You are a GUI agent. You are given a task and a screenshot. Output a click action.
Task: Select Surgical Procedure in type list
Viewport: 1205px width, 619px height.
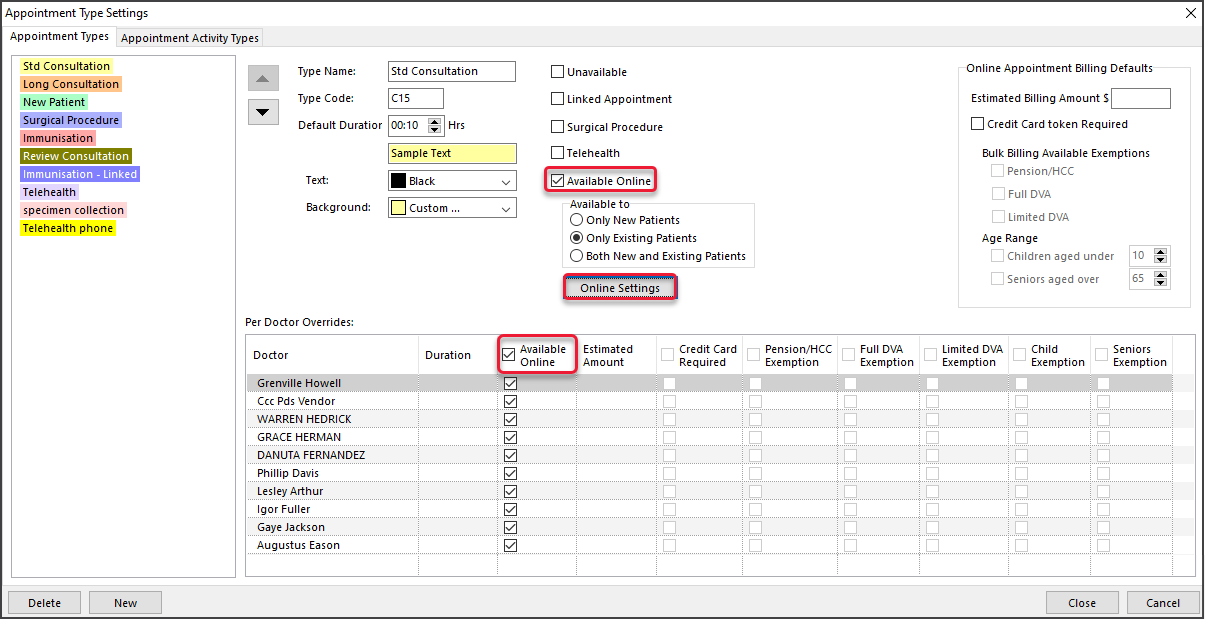72,120
